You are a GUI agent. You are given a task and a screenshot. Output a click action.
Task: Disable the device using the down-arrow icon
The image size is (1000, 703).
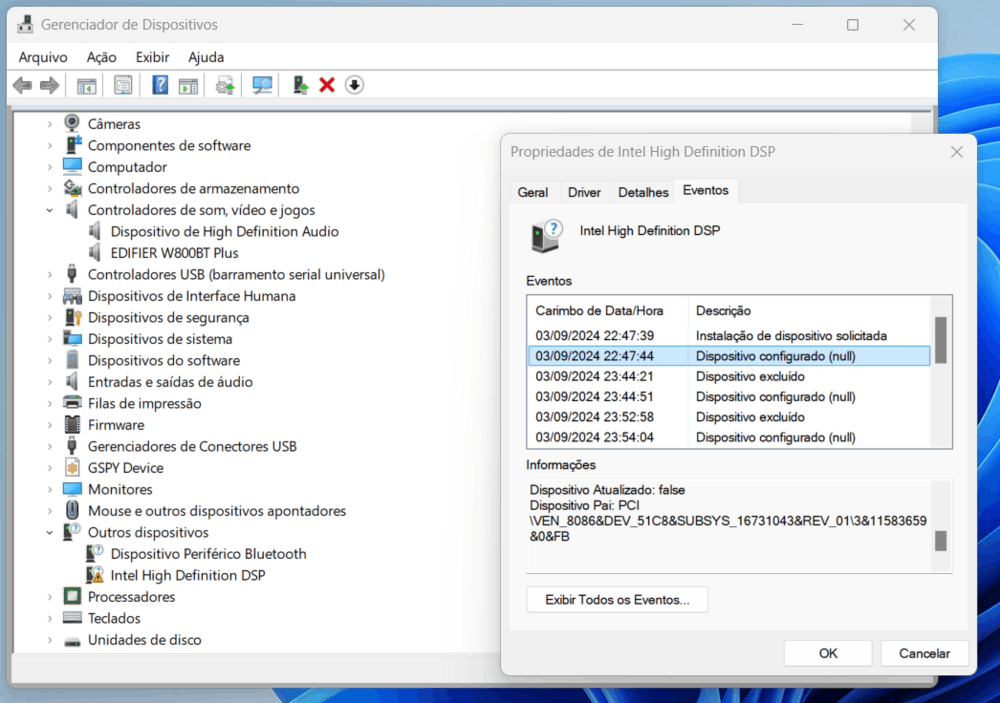(x=354, y=84)
